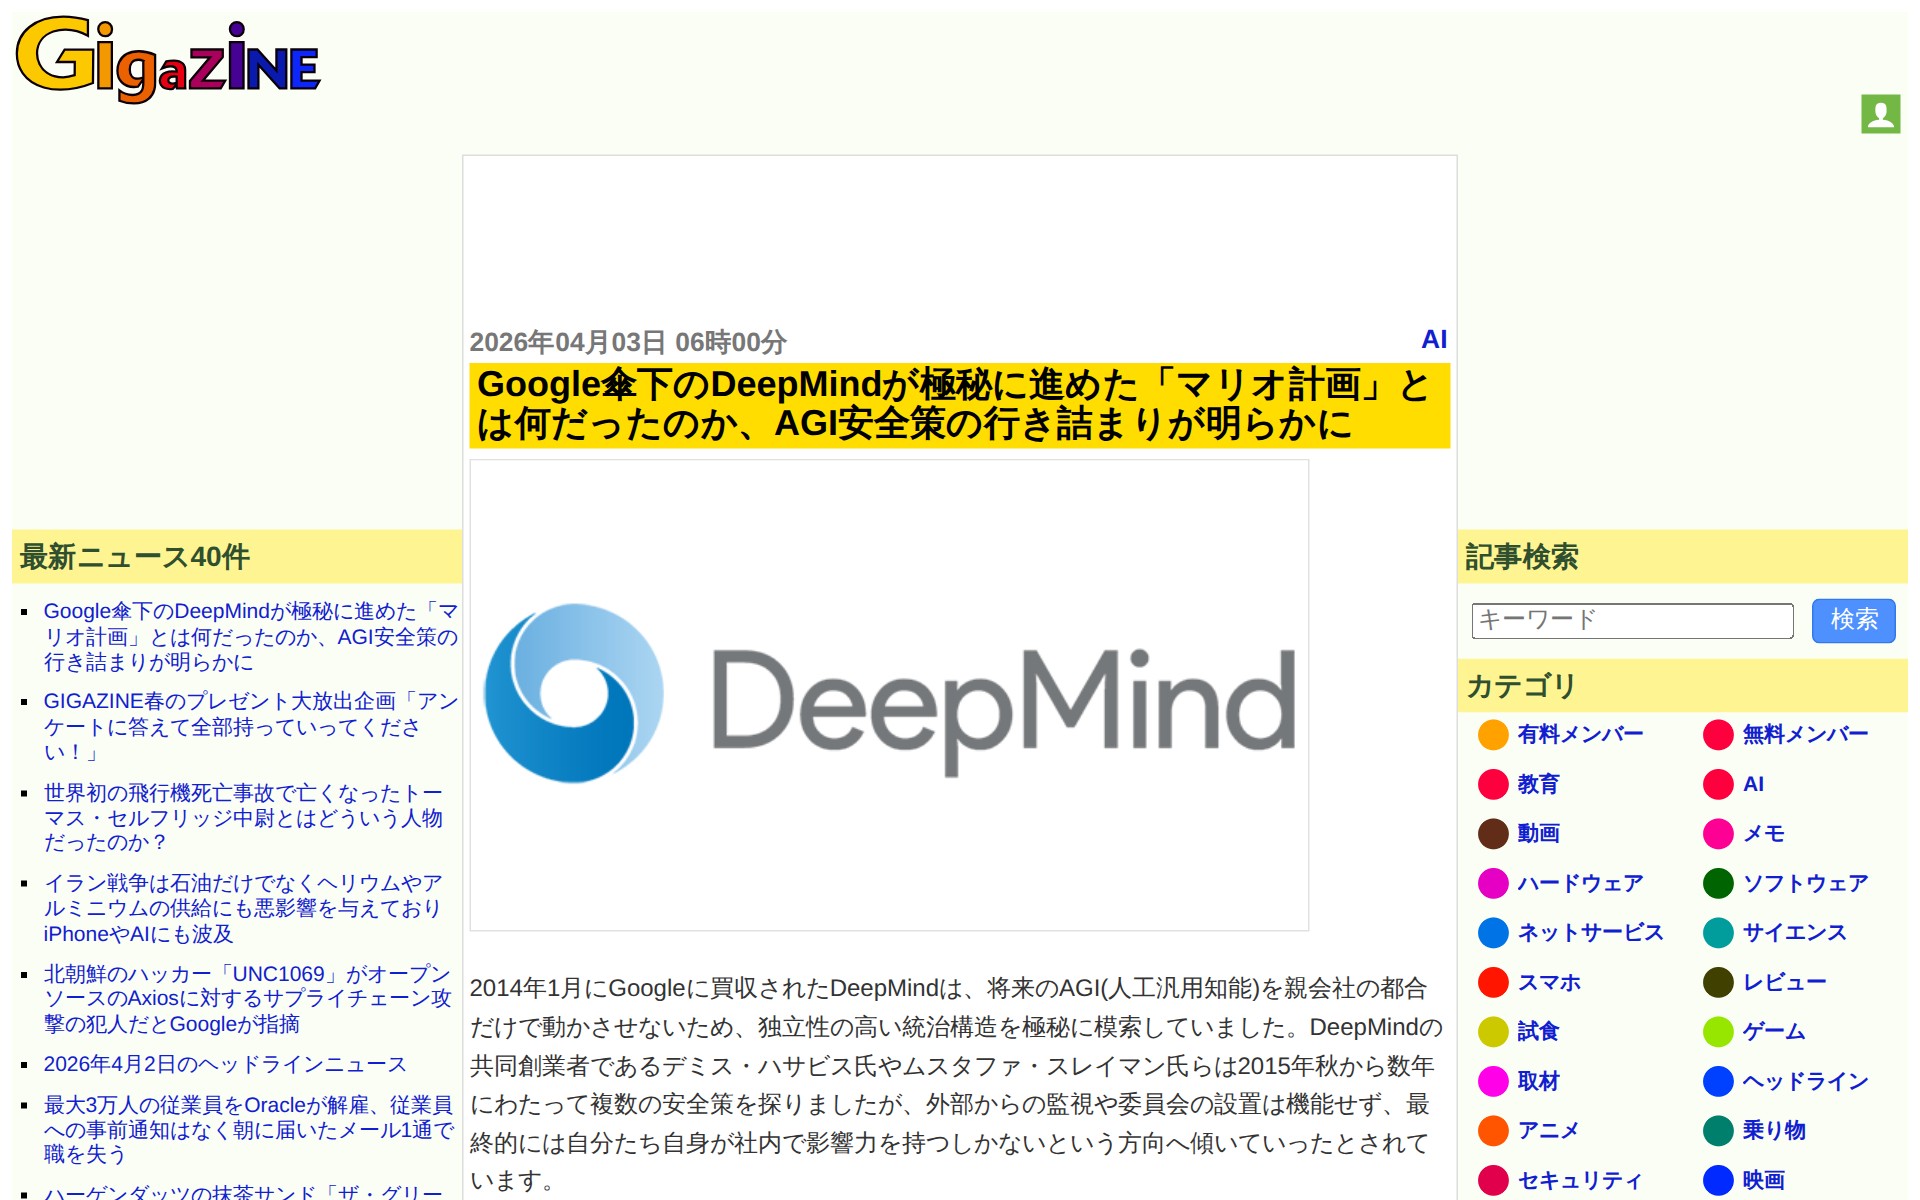Open the メモ category link text
This screenshot has width=1920, height=1200.
click(1763, 834)
